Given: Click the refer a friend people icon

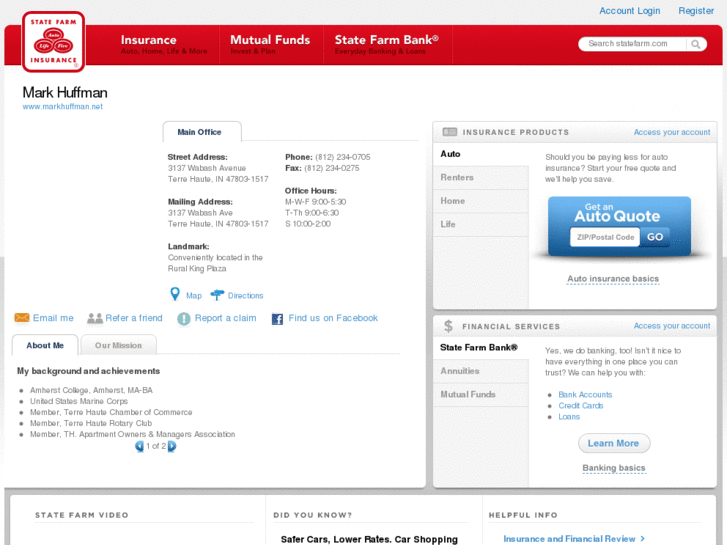Looking at the screenshot, I should pyautogui.click(x=95, y=318).
